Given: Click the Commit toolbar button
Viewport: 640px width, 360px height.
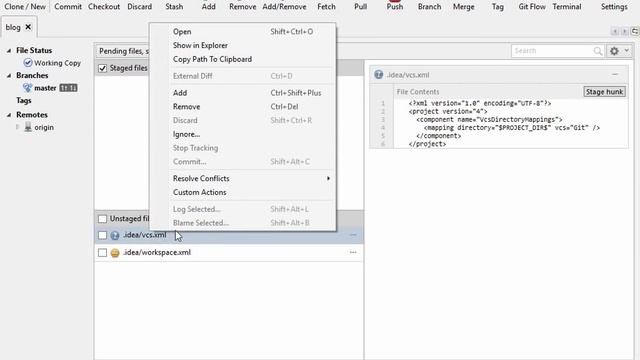Looking at the screenshot, I should tap(68, 7).
